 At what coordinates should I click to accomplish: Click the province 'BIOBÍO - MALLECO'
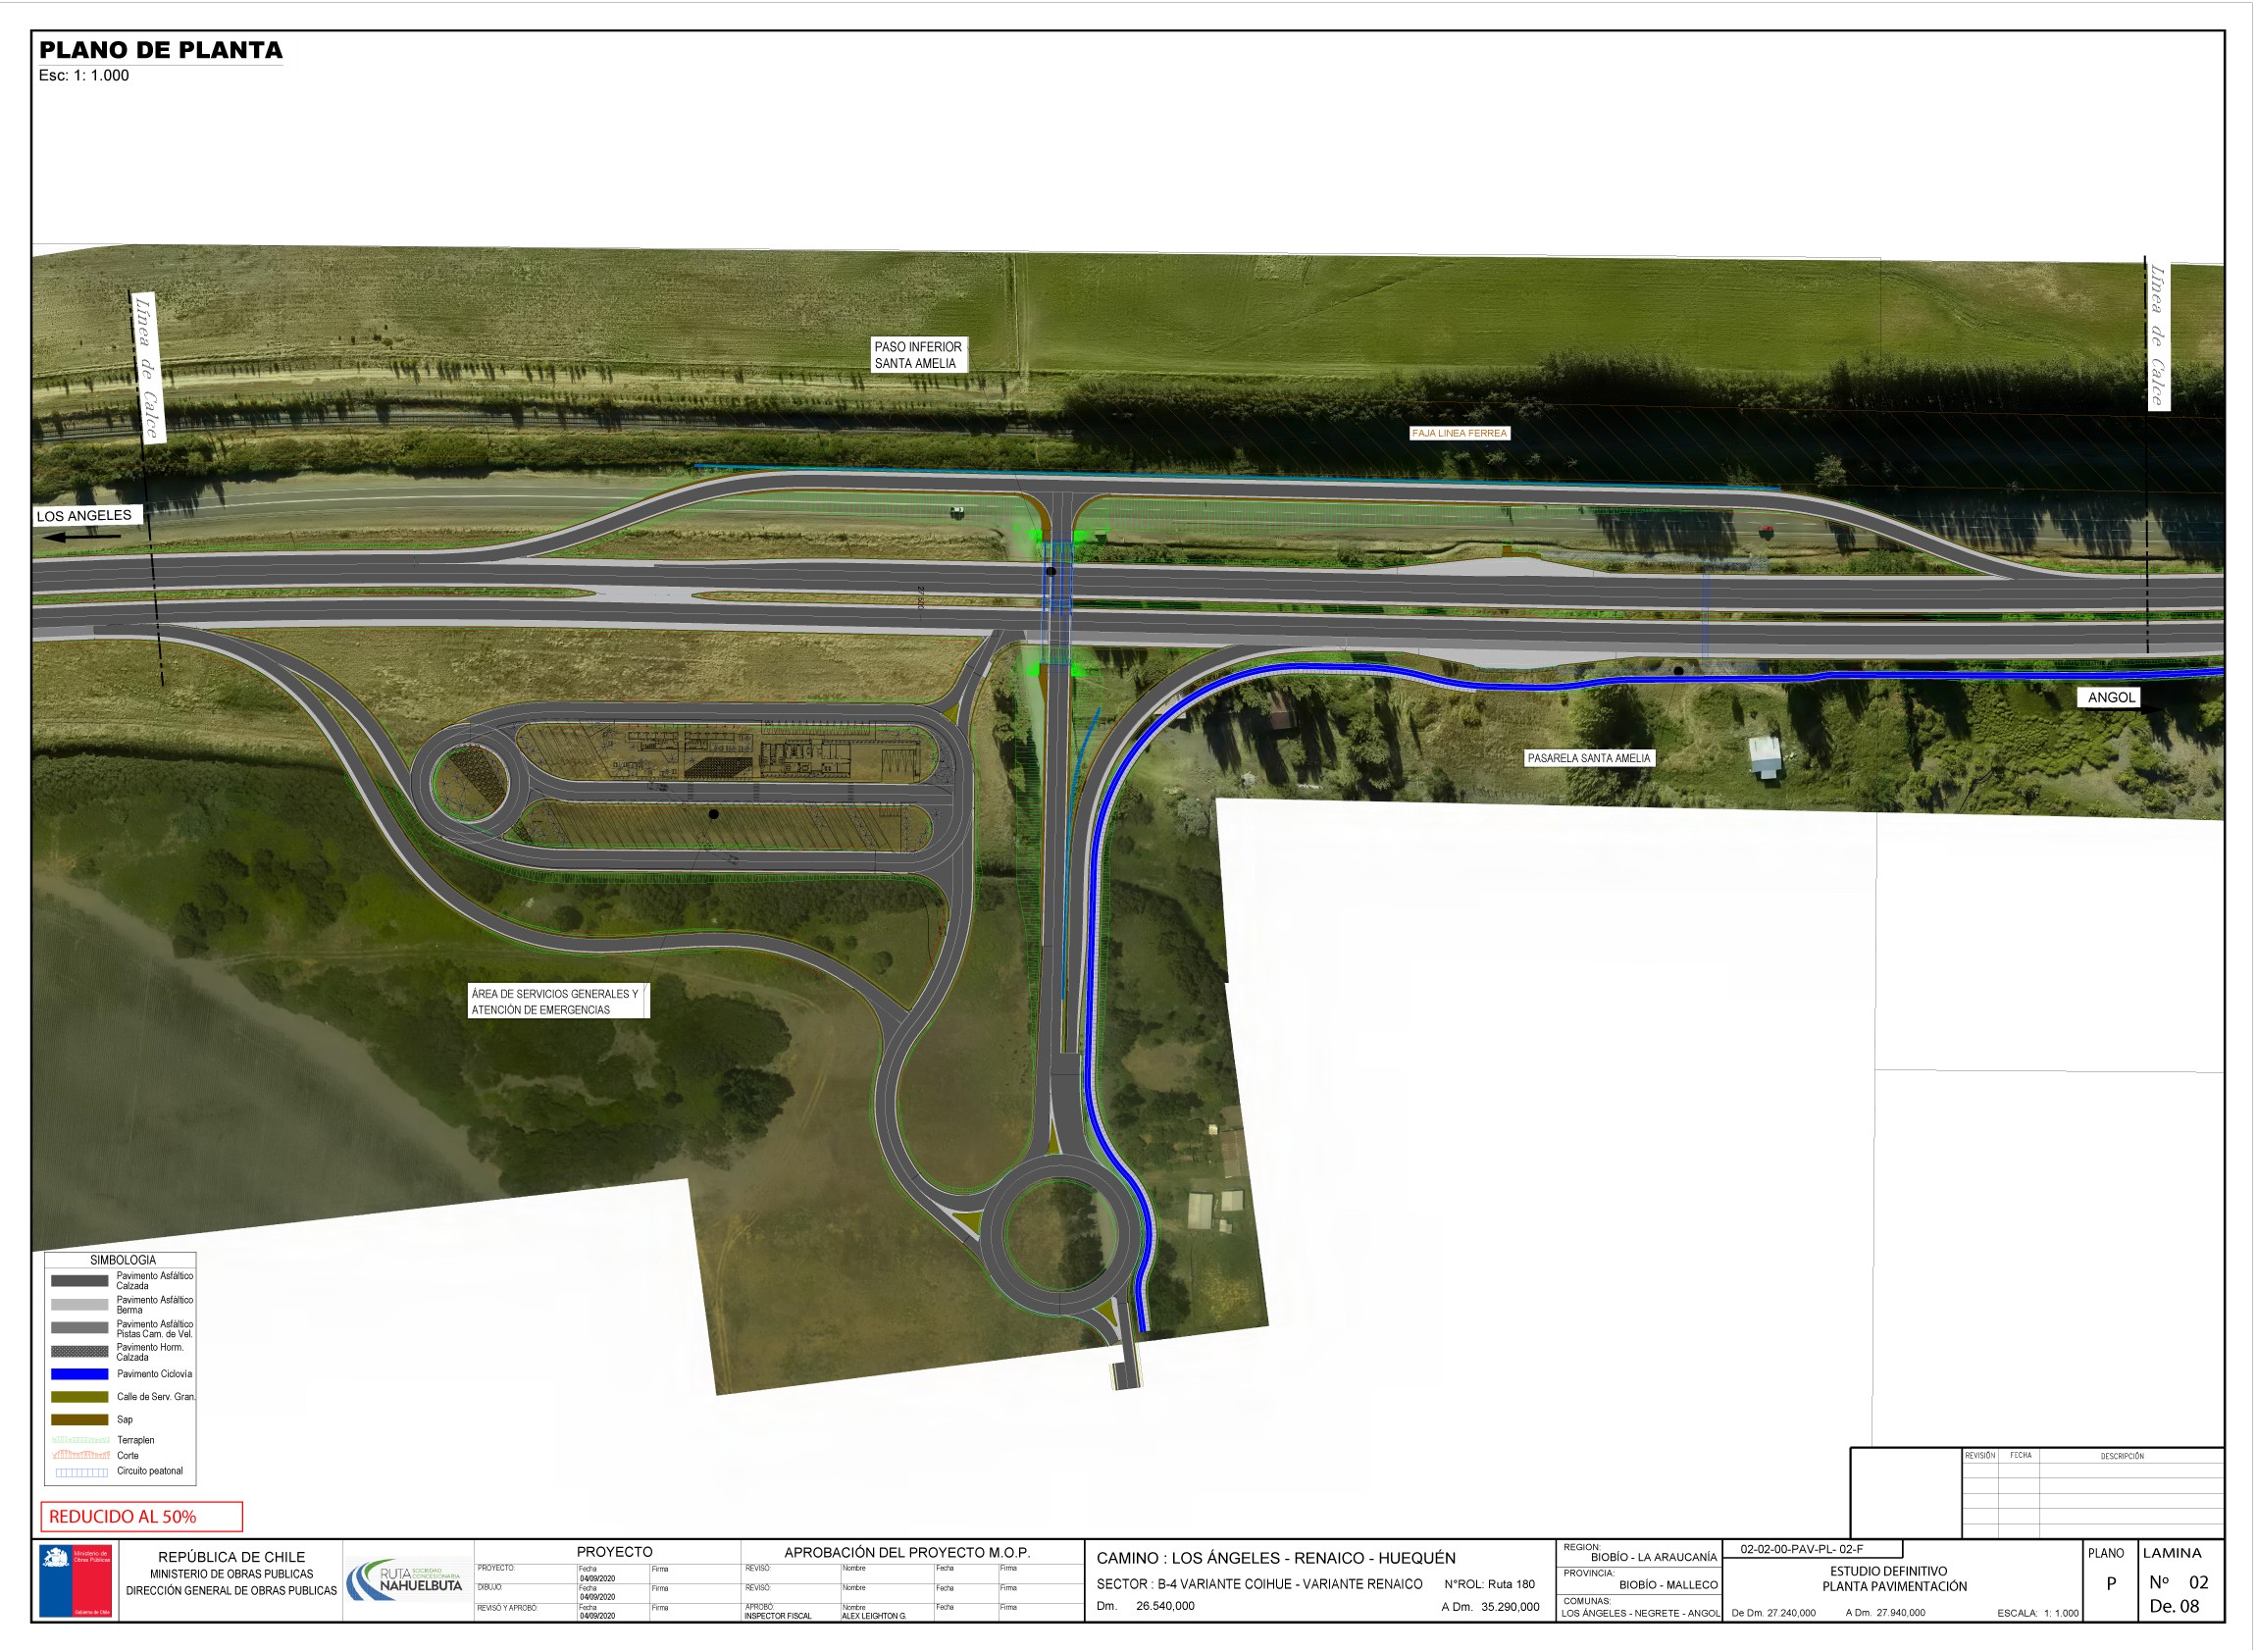1668,1586
